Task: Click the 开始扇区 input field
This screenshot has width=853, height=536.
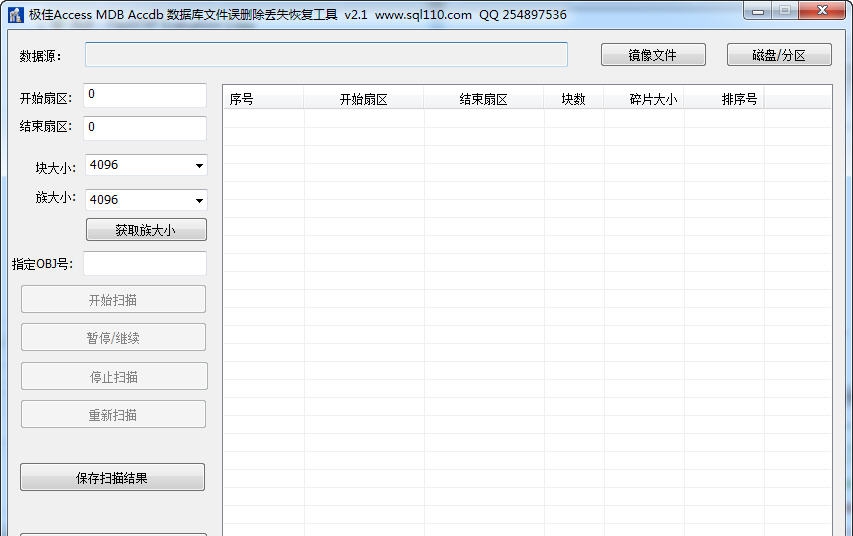Action: tap(145, 95)
